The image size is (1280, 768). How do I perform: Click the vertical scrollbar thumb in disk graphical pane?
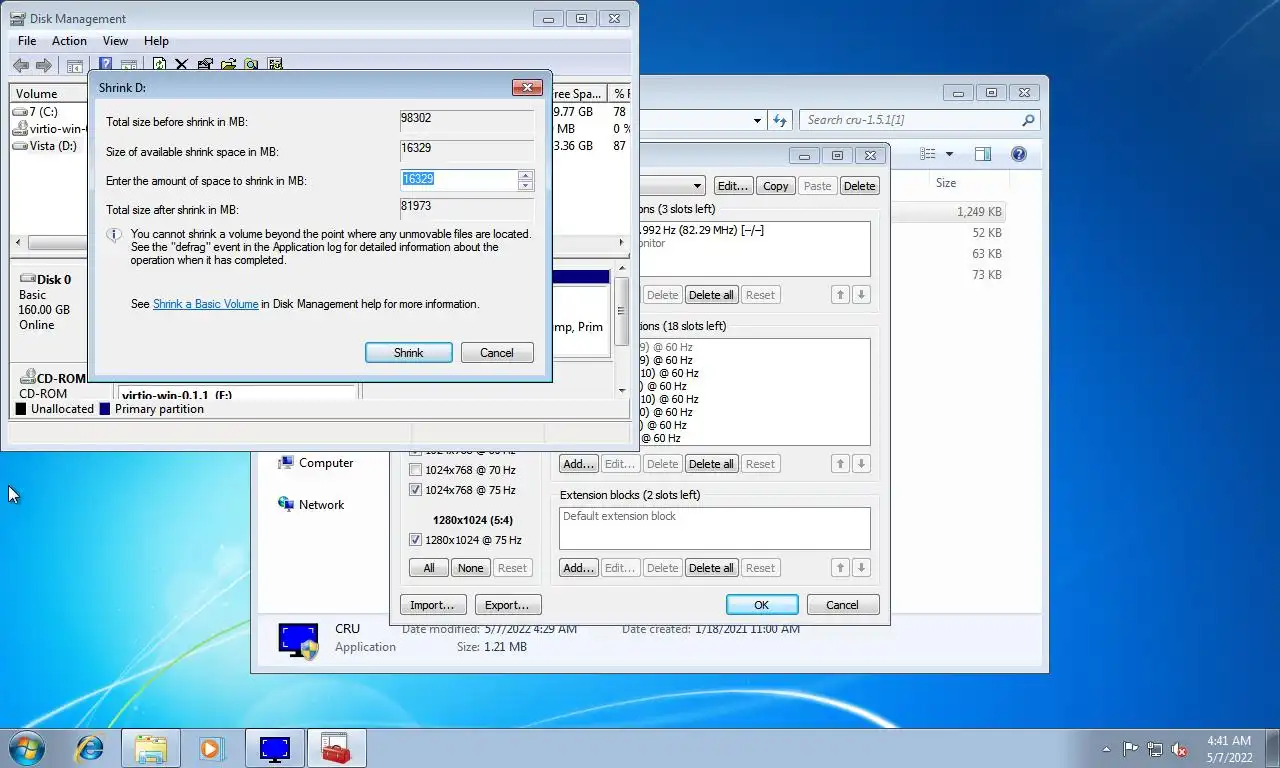[622, 311]
